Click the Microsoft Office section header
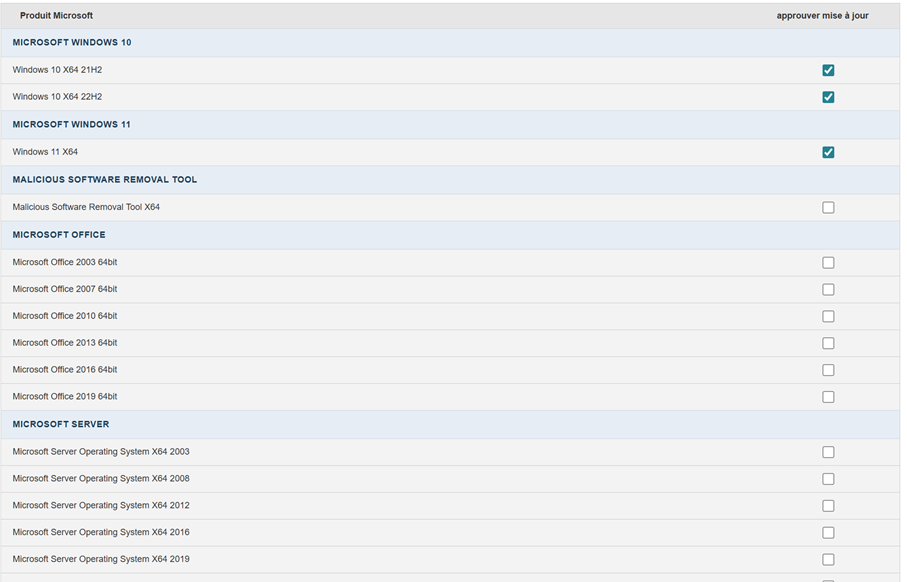The image size is (907, 582). click(58, 235)
